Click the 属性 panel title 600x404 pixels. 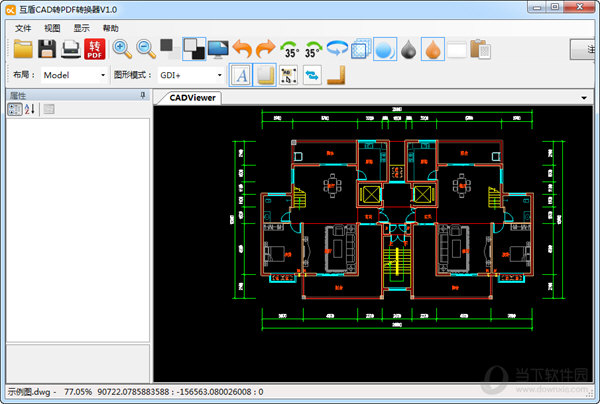[x=18, y=95]
